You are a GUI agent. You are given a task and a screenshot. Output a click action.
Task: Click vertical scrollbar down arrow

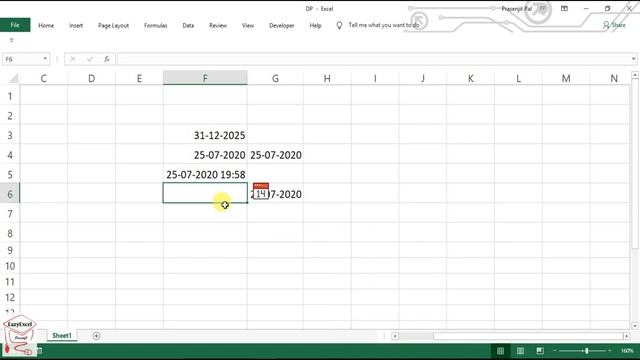(x=635, y=325)
